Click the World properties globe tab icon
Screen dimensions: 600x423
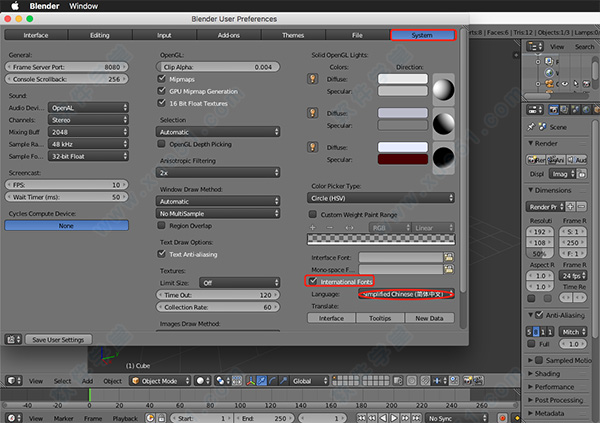pos(586,110)
